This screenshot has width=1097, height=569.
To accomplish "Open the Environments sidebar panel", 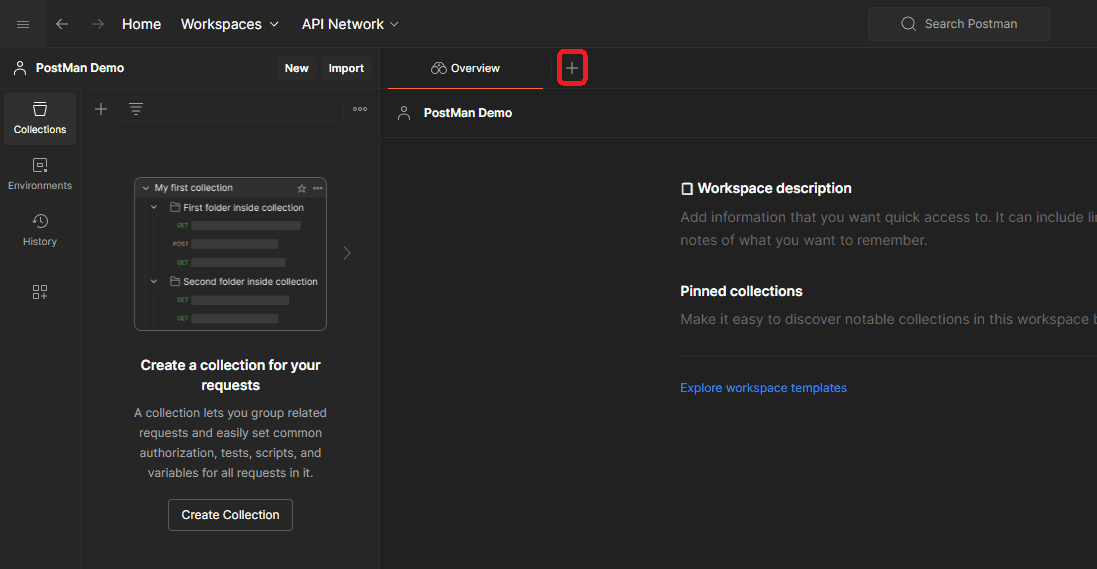I will click(x=40, y=174).
